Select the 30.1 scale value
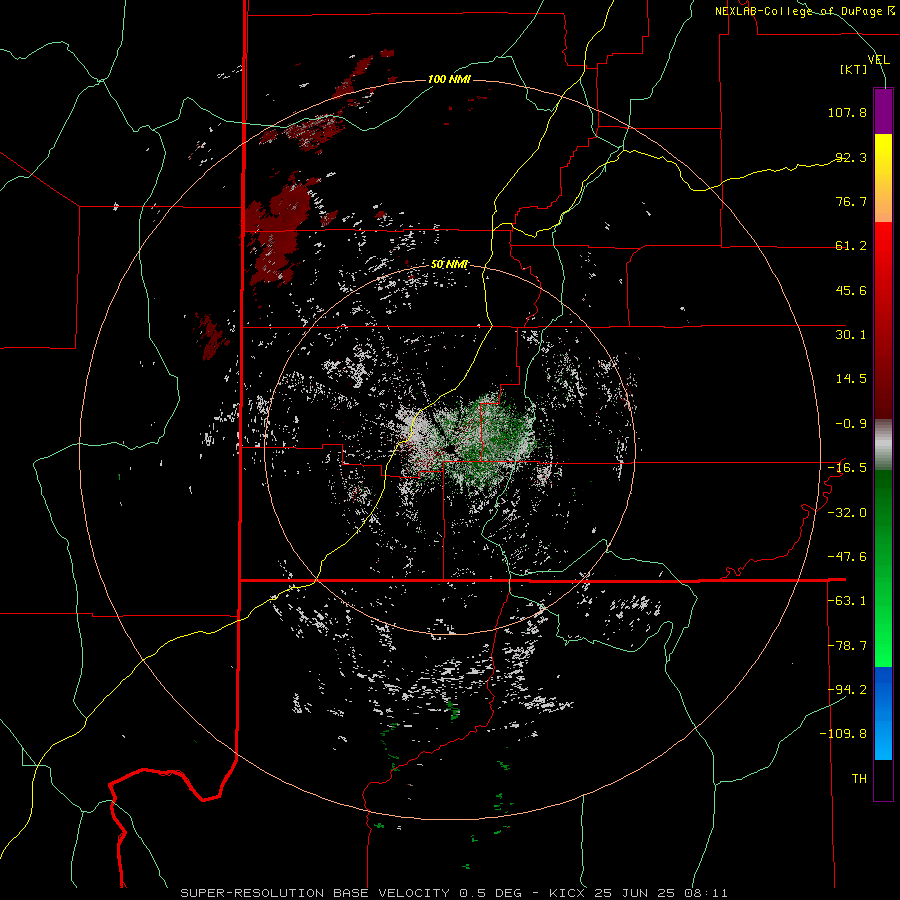The image size is (900, 900). point(851,335)
